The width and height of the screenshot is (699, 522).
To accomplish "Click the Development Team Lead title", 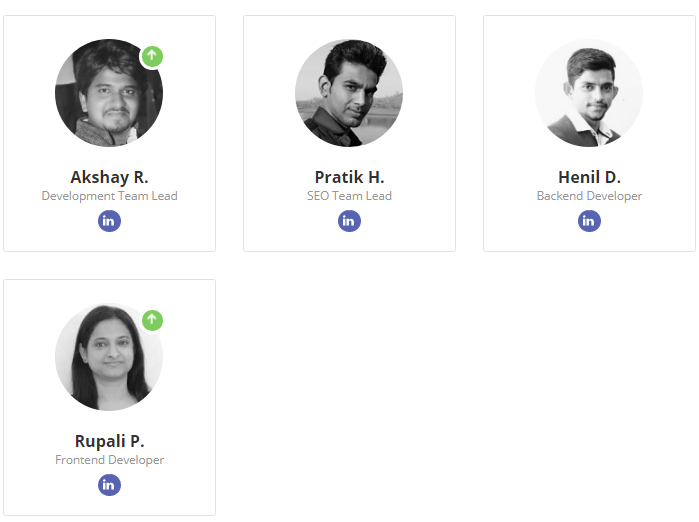I will (x=109, y=196).
